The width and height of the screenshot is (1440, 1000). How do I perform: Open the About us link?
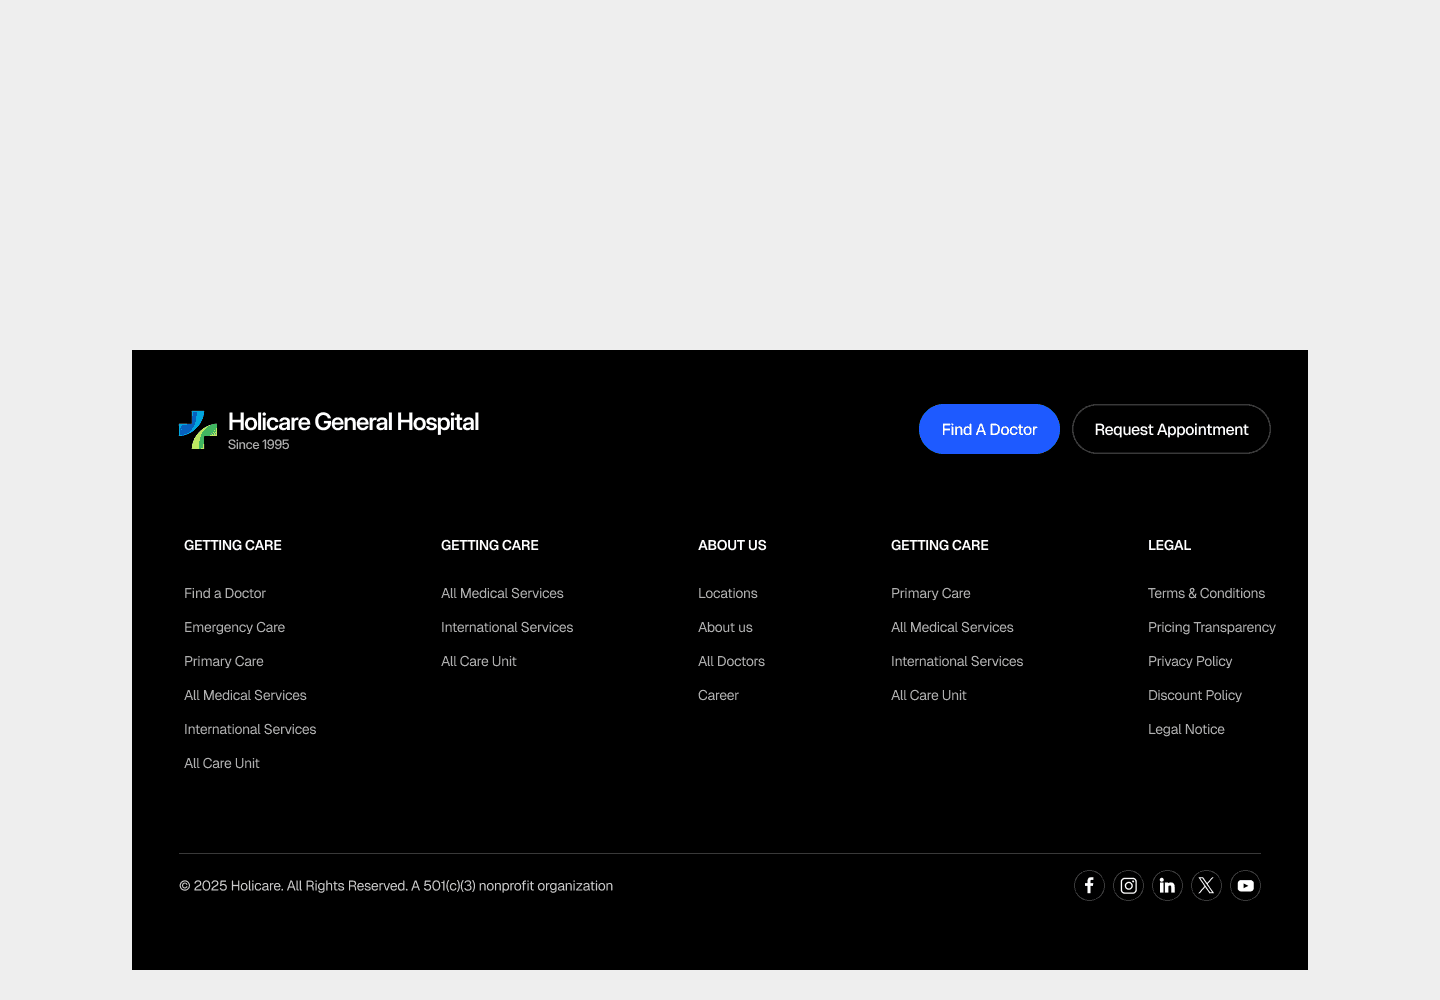(x=725, y=627)
